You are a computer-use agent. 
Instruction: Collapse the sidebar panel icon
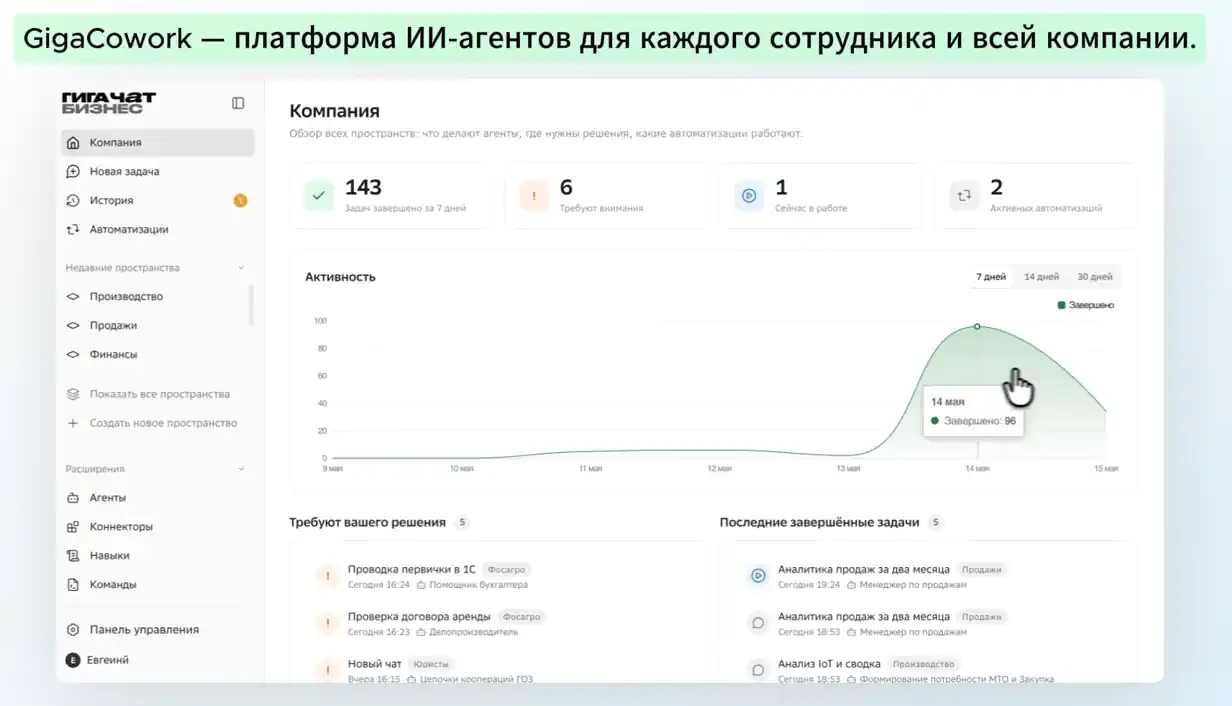point(238,103)
